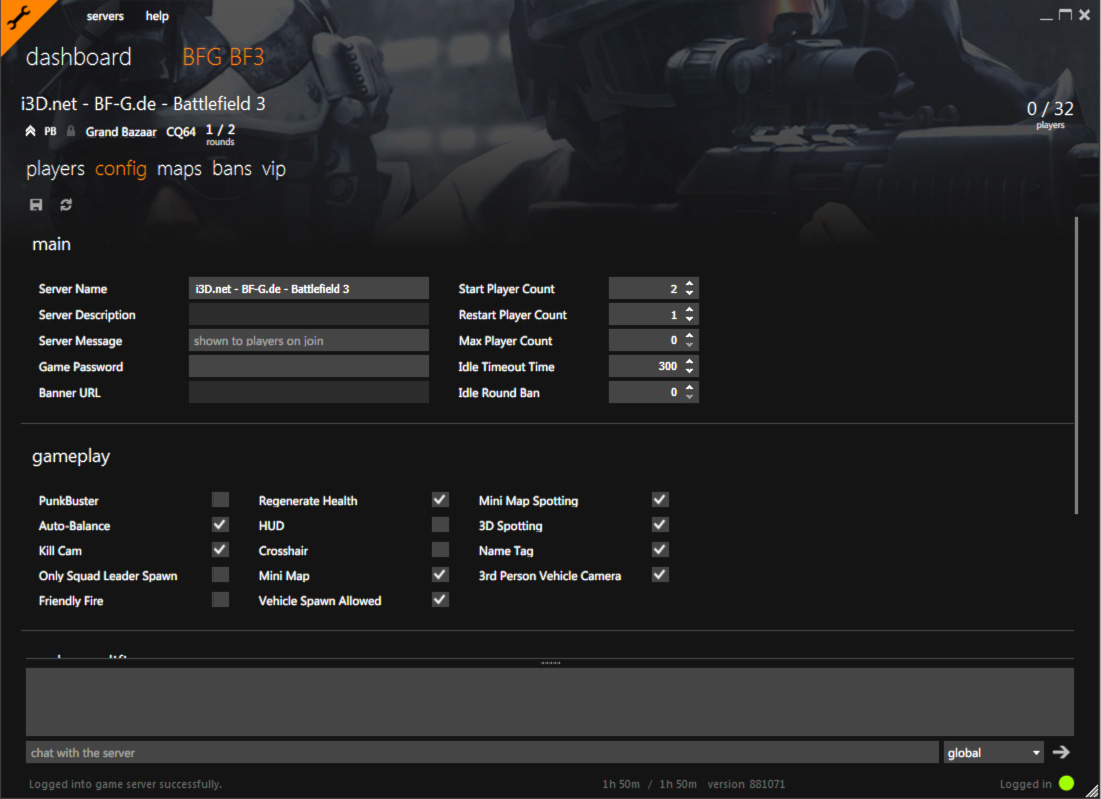1101x799 pixels.
Task: Click the chat with the server input
Action: click(482, 752)
